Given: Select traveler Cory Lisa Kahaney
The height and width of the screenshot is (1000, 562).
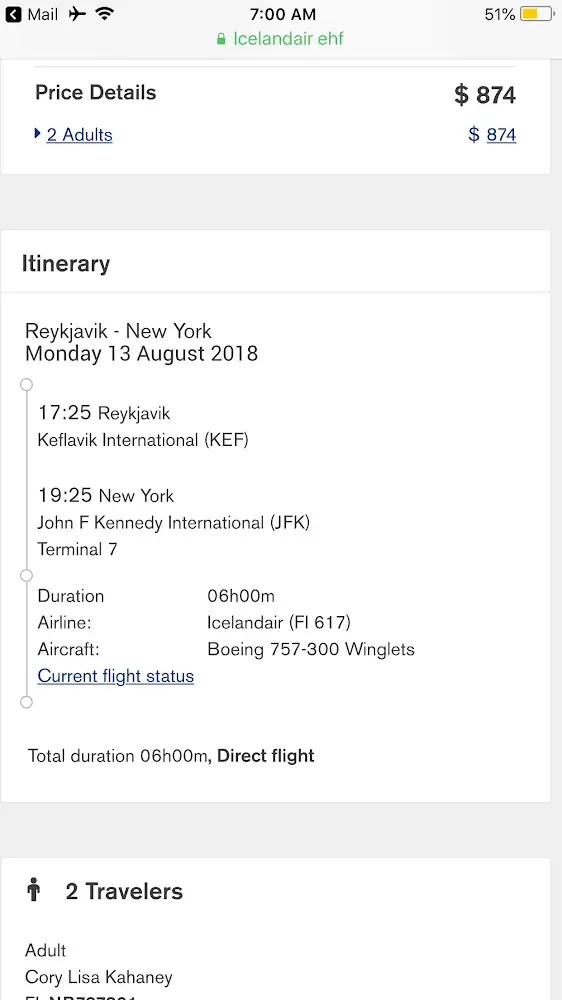Looking at the screenshot, I should pos(99,977).
